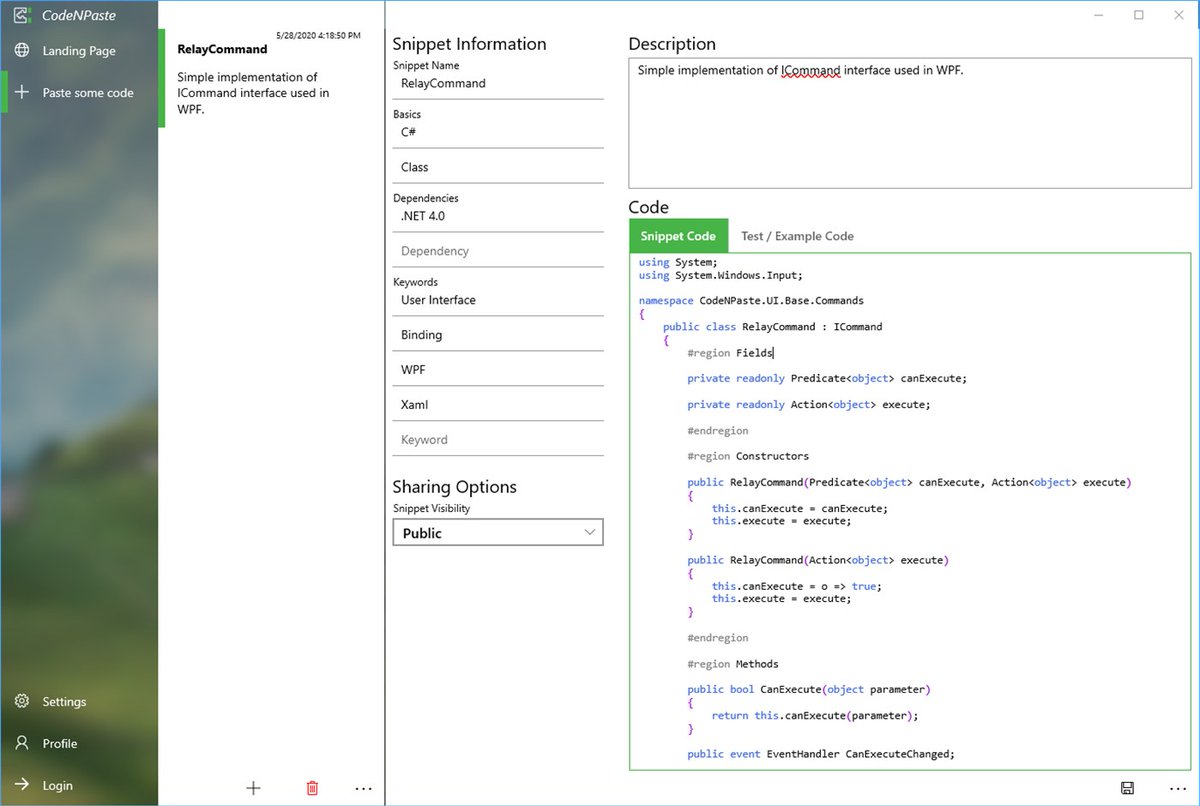Edit the Class type field
The height and width of the screenshot is (806, 1200).
click(498, 167)
